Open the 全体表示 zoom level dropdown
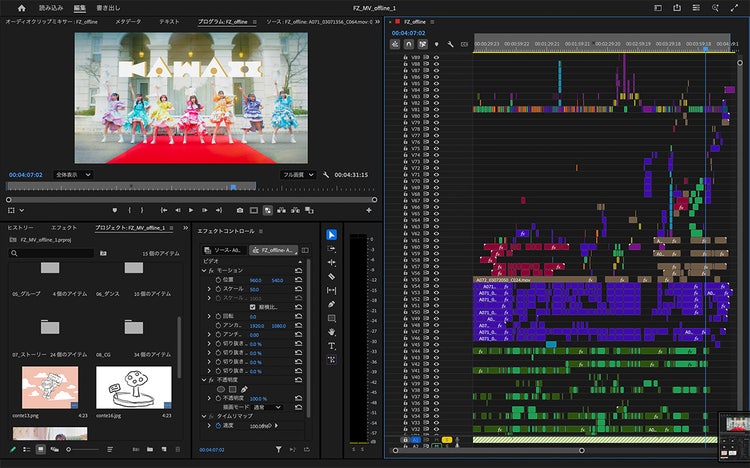Screen dimensions: 750x468 click(x=72, y=174)
